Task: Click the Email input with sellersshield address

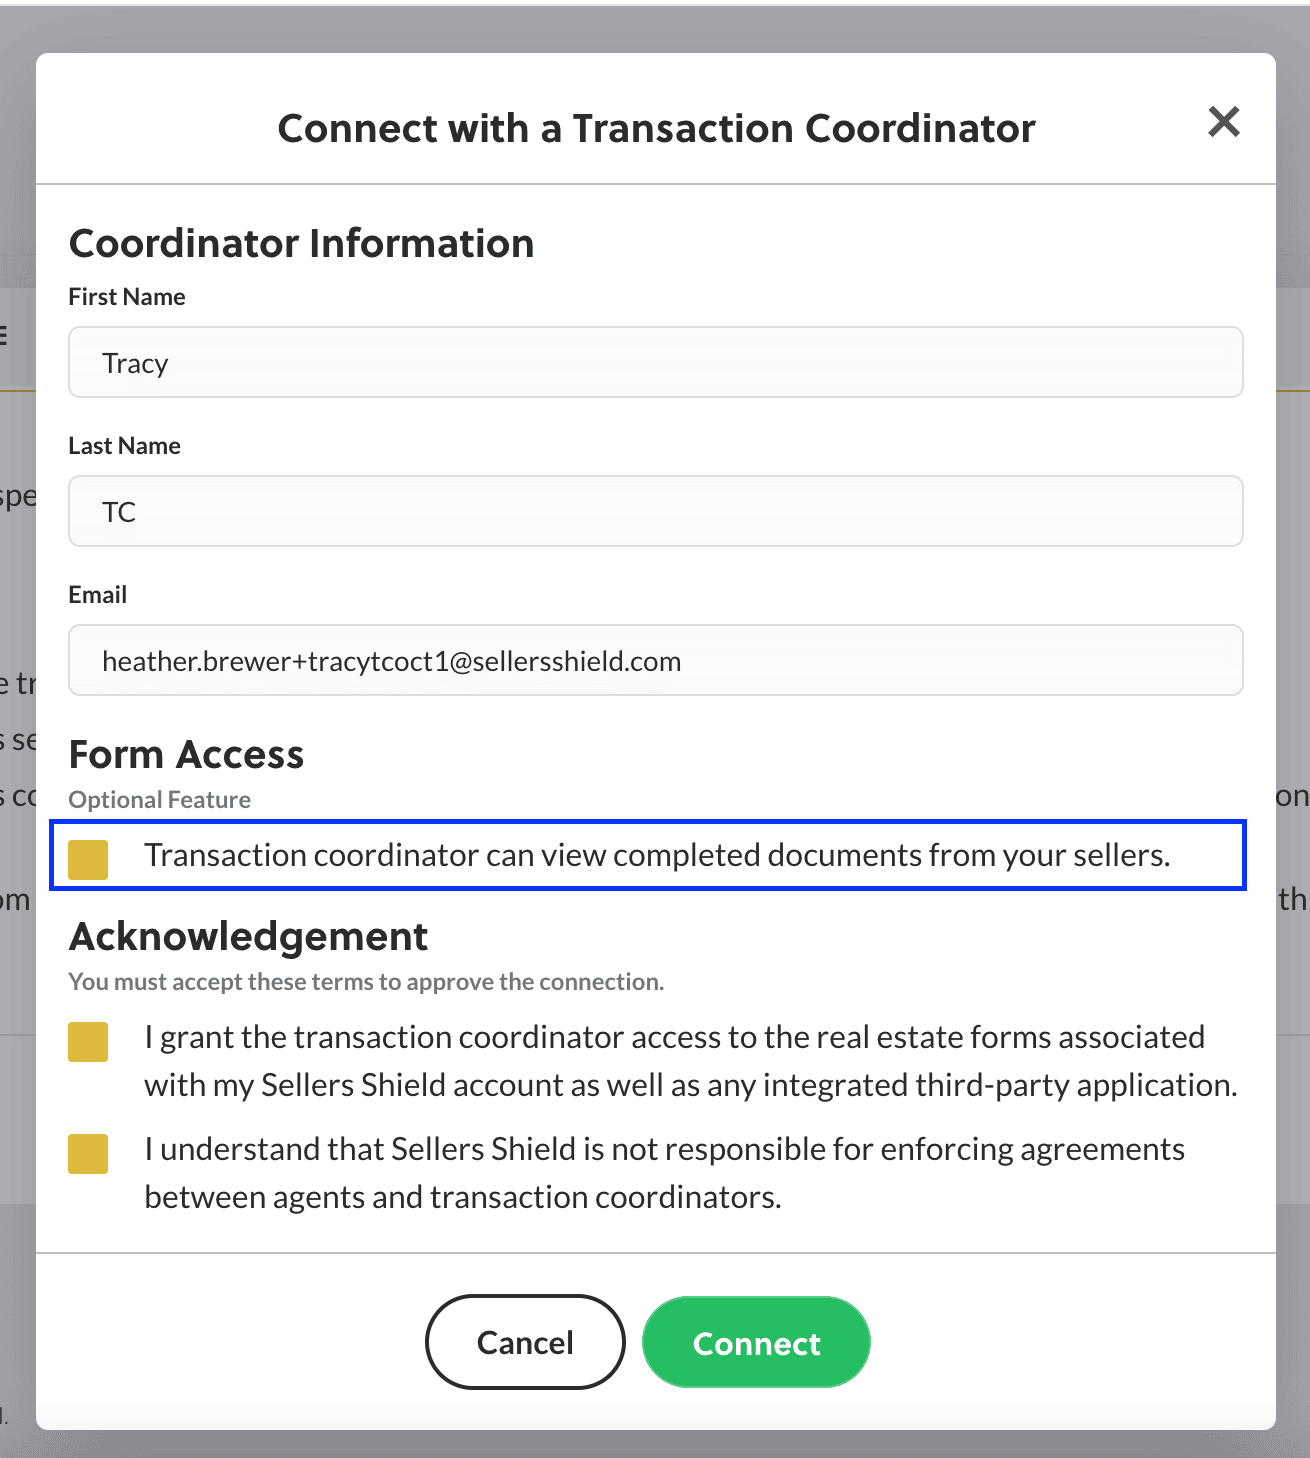Action: pyautogui.click(x=656, y=660)
